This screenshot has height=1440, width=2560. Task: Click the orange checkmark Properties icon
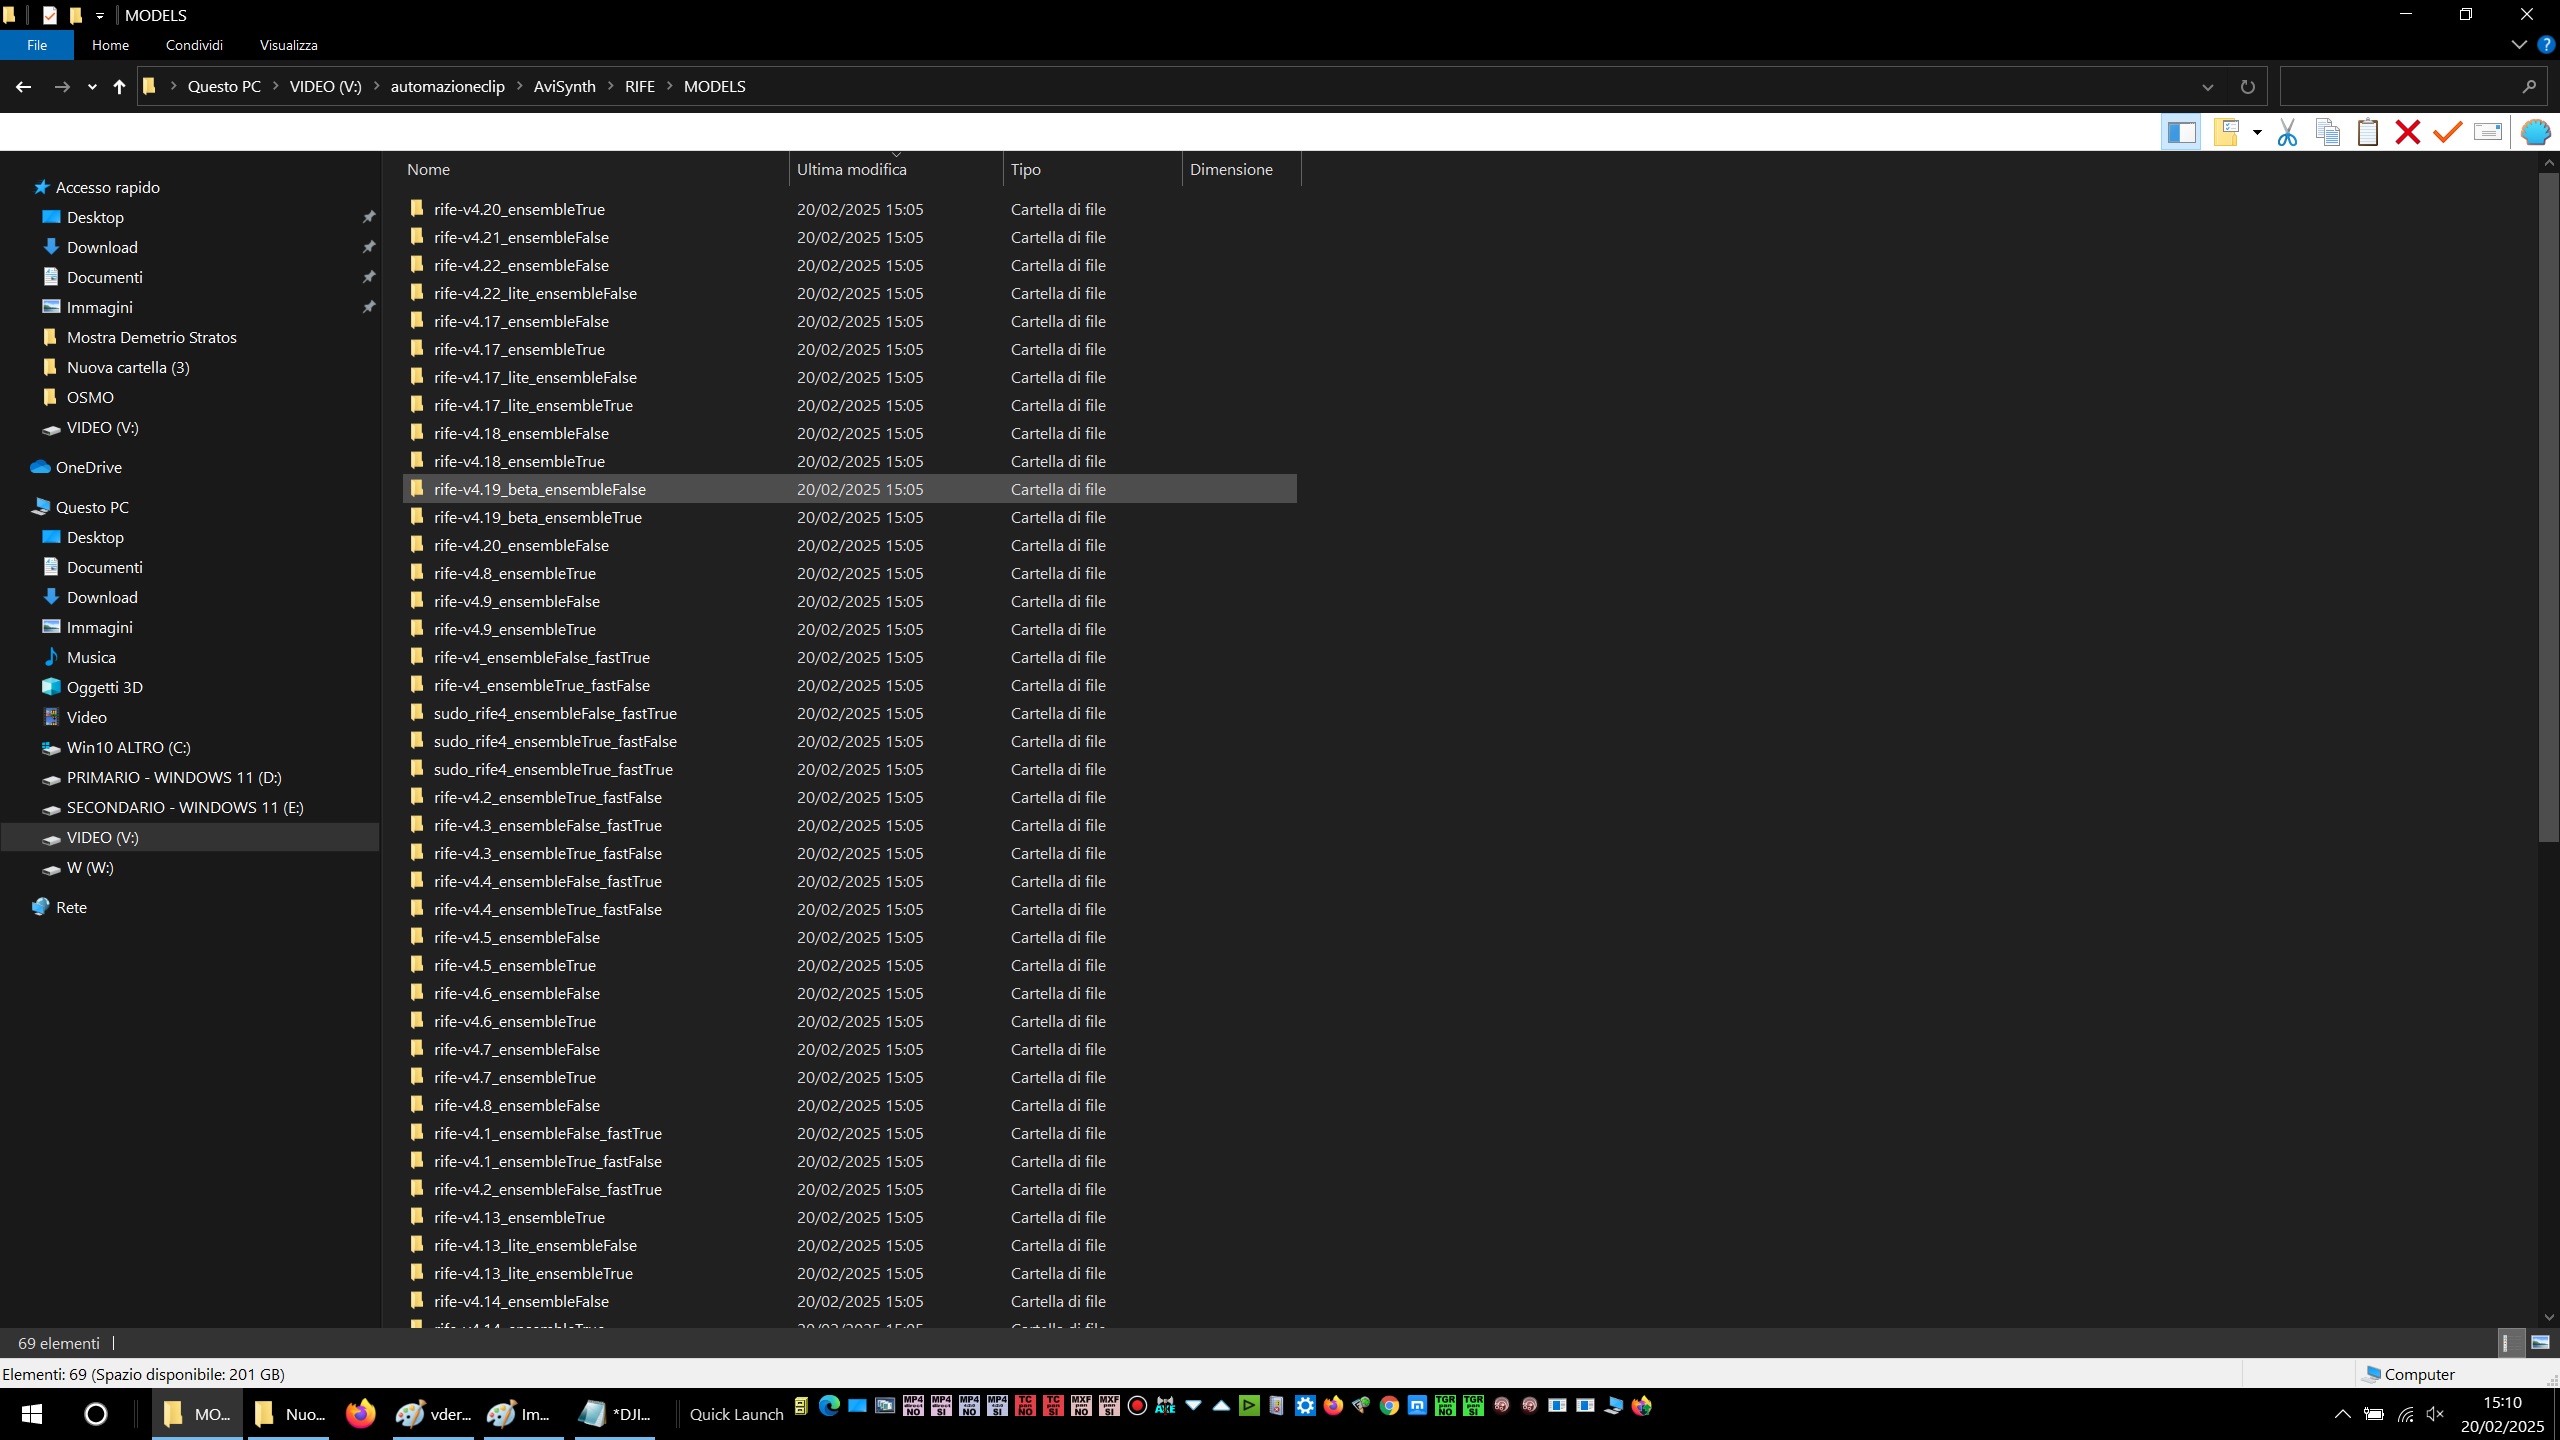2447,133
